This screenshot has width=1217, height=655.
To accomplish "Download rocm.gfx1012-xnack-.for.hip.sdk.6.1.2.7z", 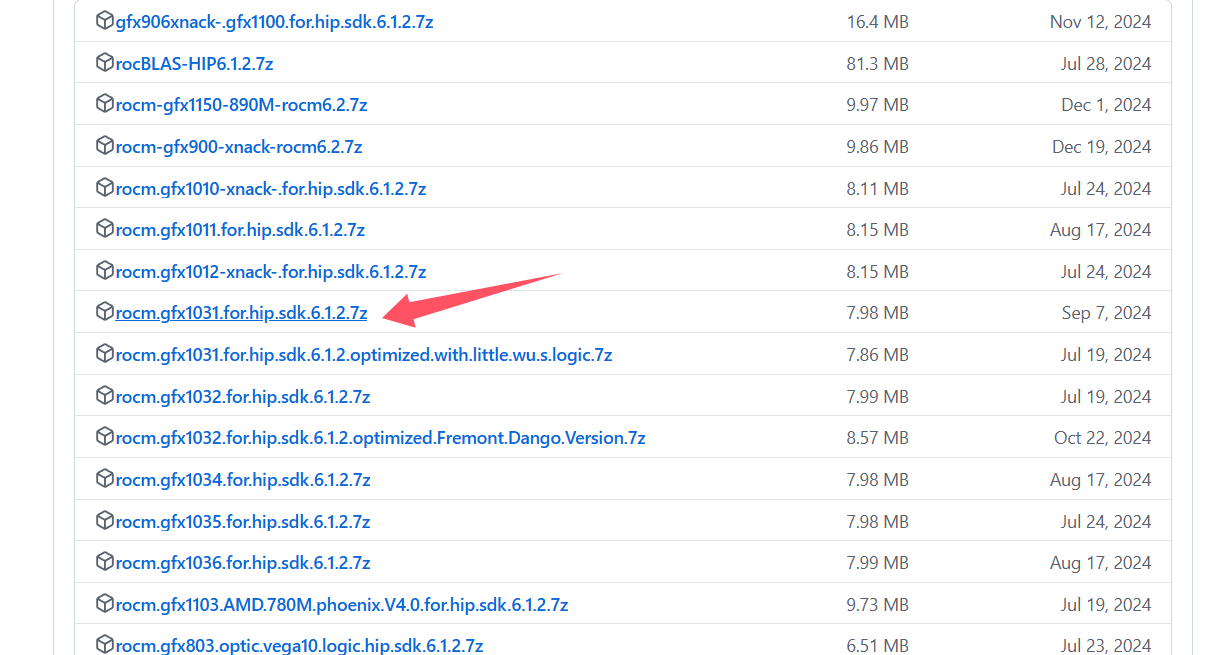I will (271, 272).
